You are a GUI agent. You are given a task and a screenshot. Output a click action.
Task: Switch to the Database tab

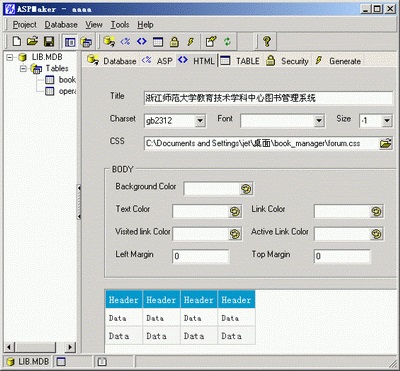[112, 61]
